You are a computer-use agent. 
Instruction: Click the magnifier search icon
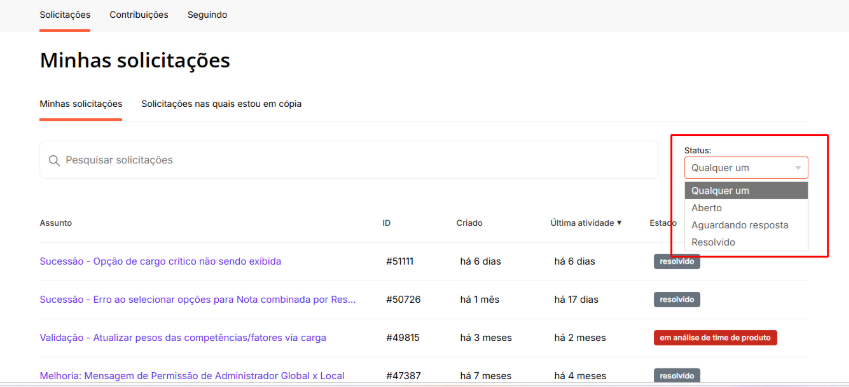point(54,160)
